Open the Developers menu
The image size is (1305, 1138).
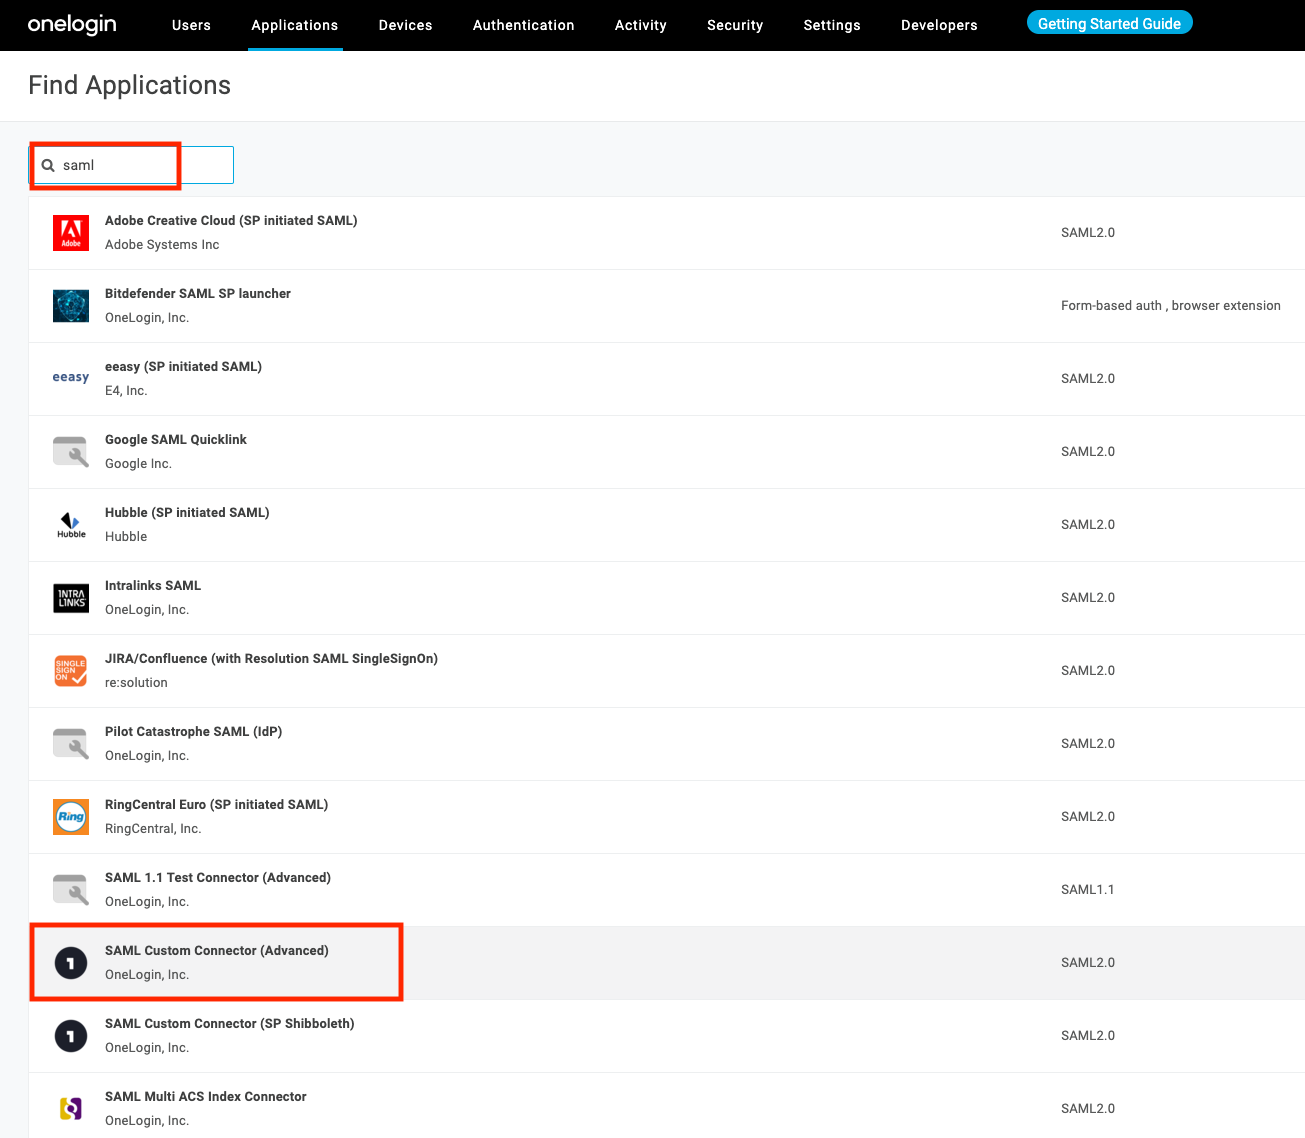click(939, 25)
